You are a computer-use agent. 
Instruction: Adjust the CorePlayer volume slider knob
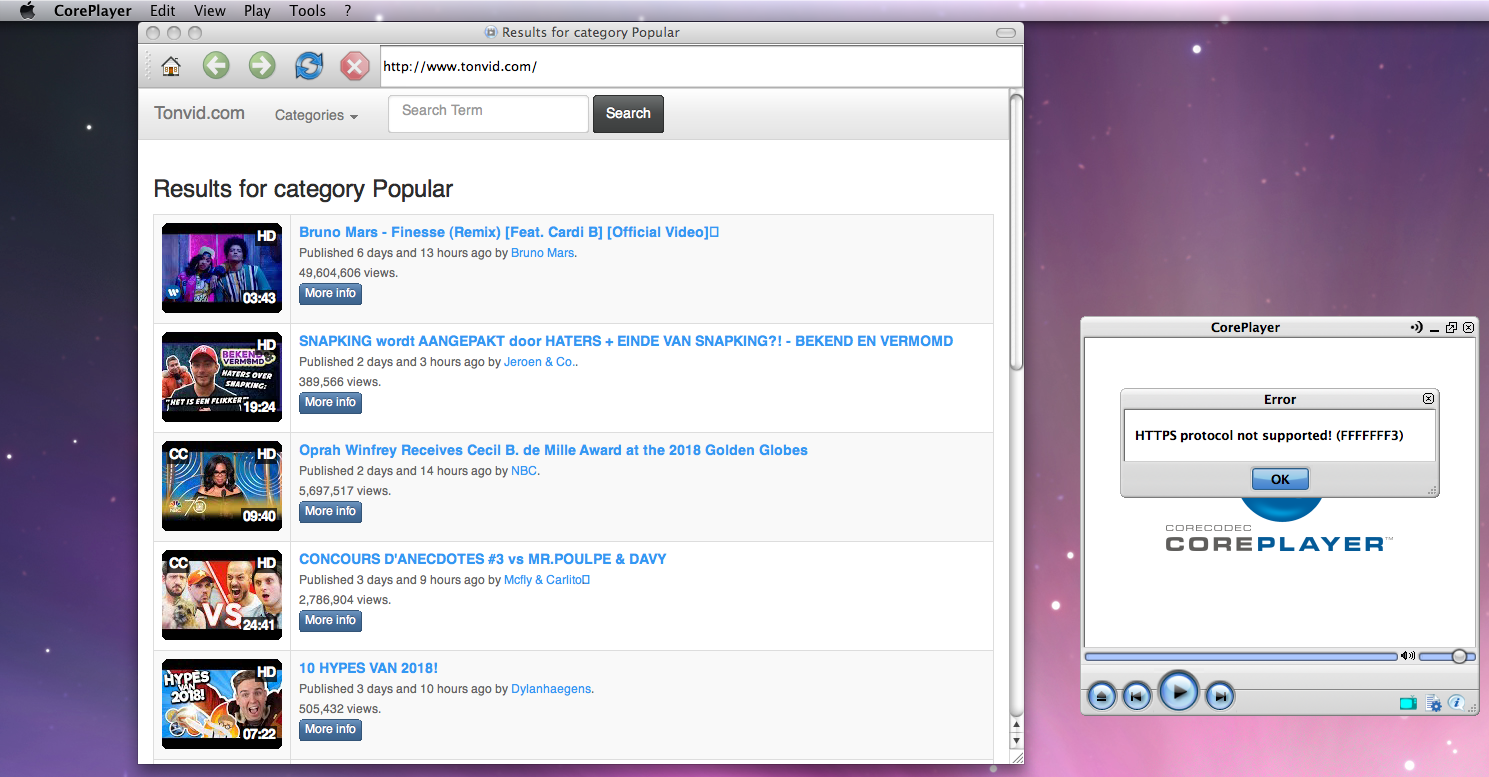[x=1459, y=656]
